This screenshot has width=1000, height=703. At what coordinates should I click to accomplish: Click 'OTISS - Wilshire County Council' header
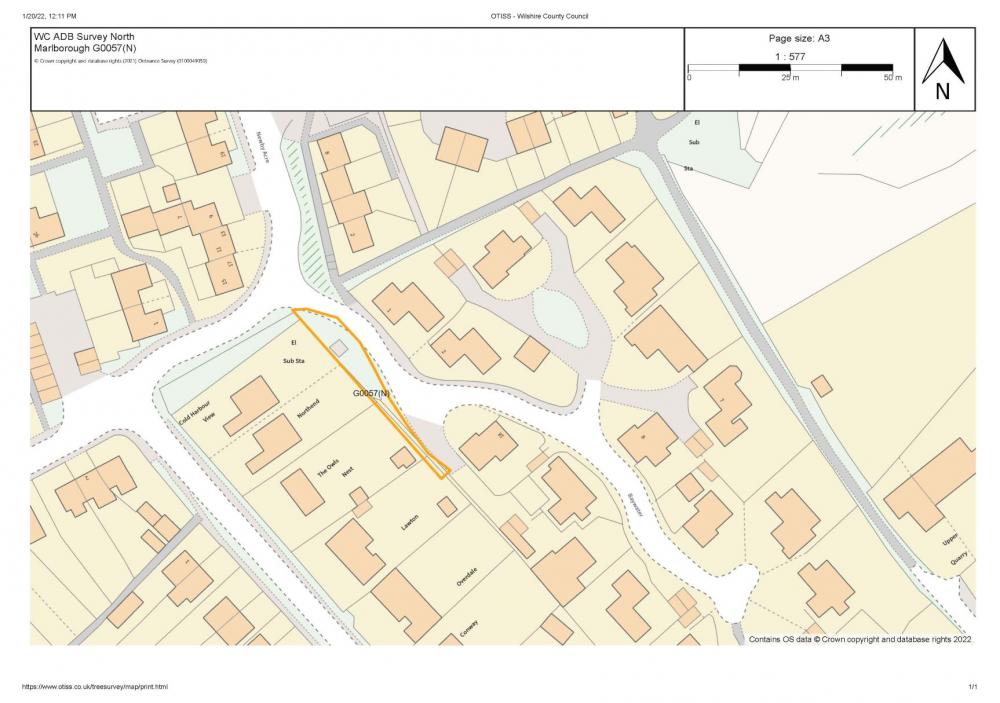pyautogui.click(x=537, y=16)
